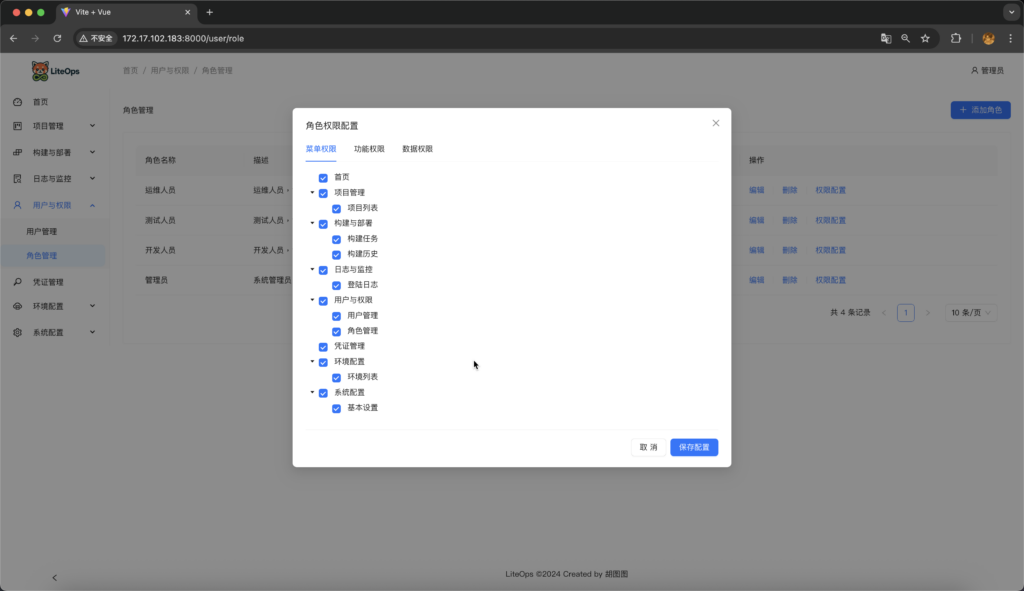This screenshot has width=1024, height=591.
Task: Collapse the 系统配置 tree node arrow
Action: [312, 392]
